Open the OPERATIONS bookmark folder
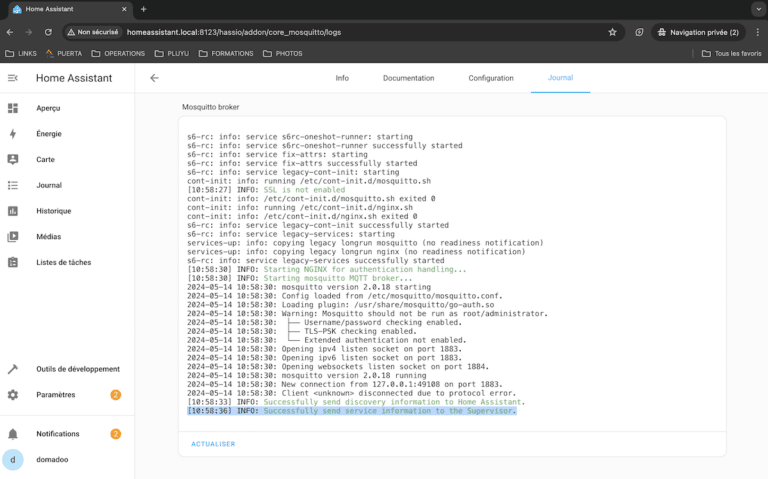768x479 pixels. coord(119,53)
